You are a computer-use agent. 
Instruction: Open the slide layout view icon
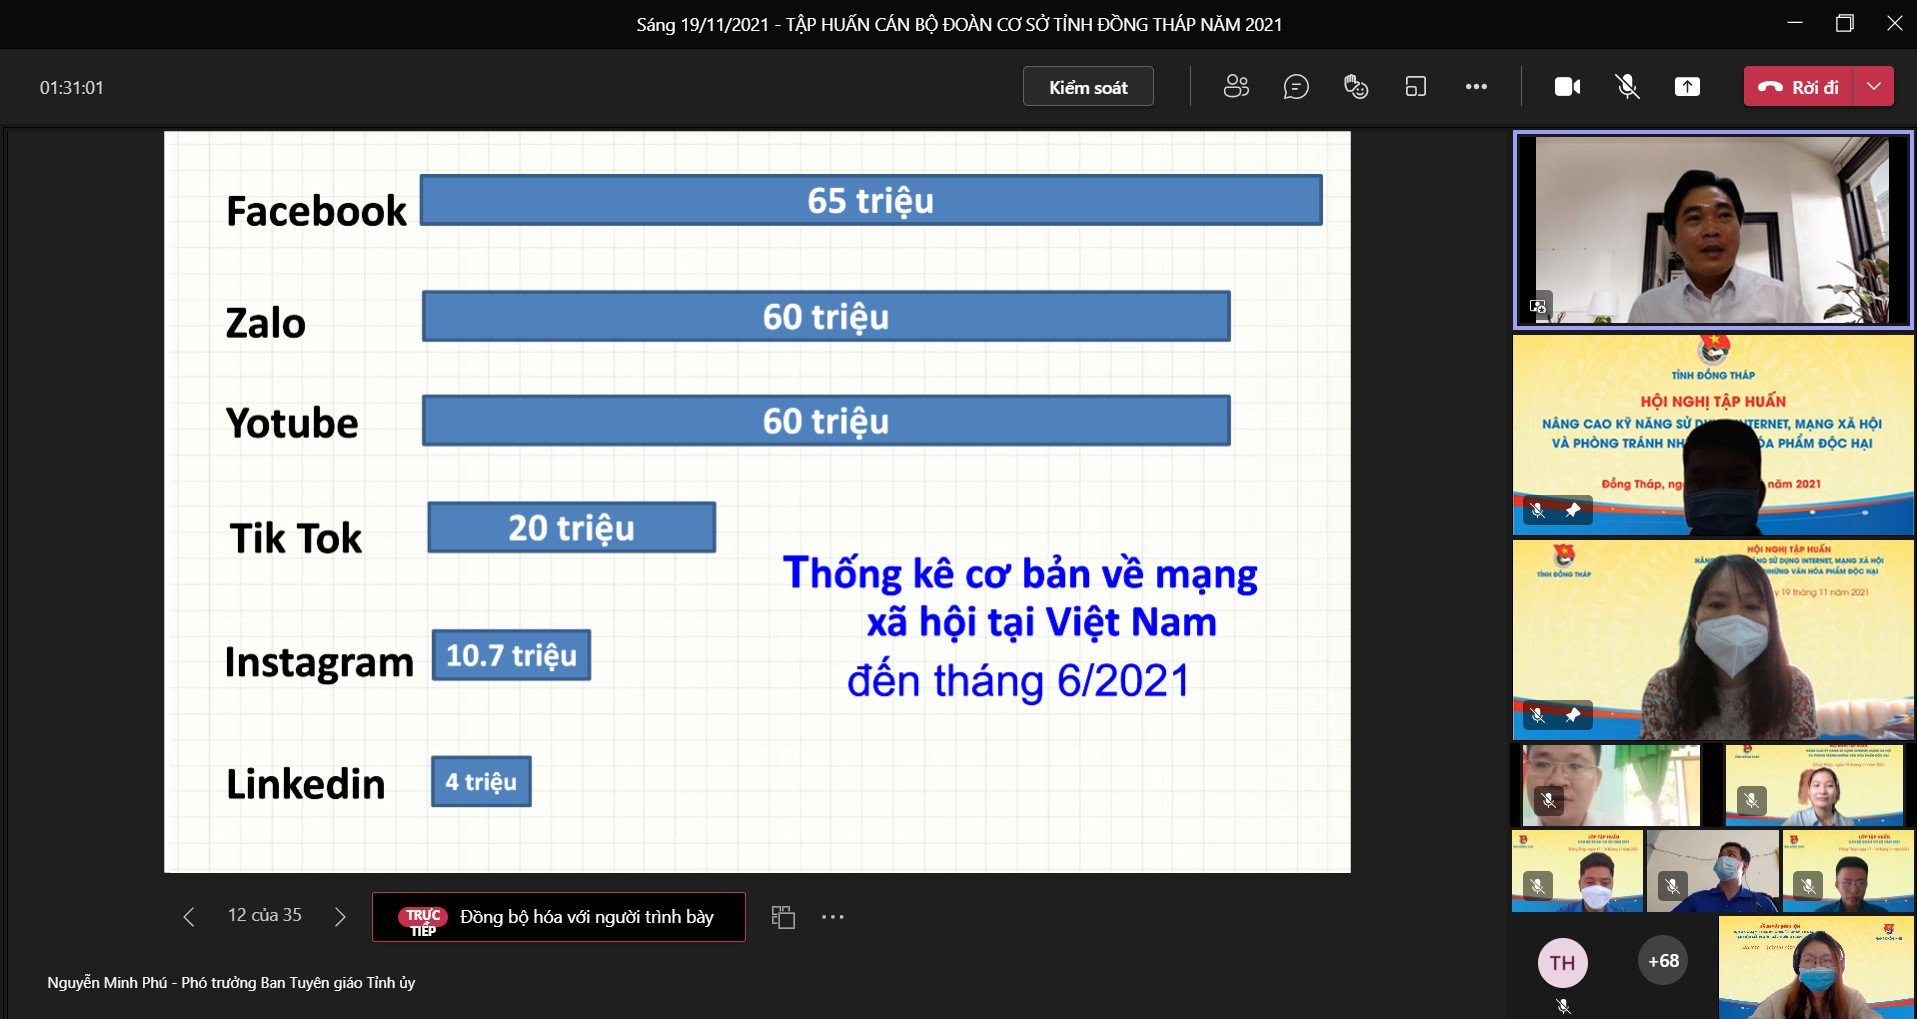[783, 917]
